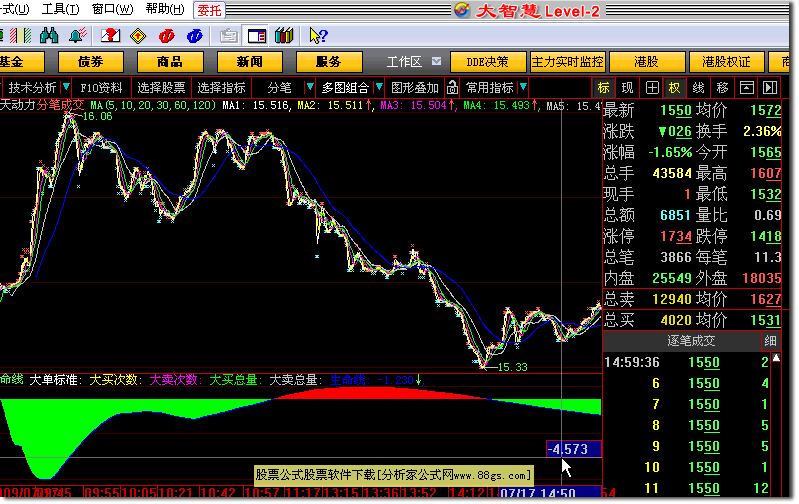Open the 帮助(H) menu

point(165,9)
